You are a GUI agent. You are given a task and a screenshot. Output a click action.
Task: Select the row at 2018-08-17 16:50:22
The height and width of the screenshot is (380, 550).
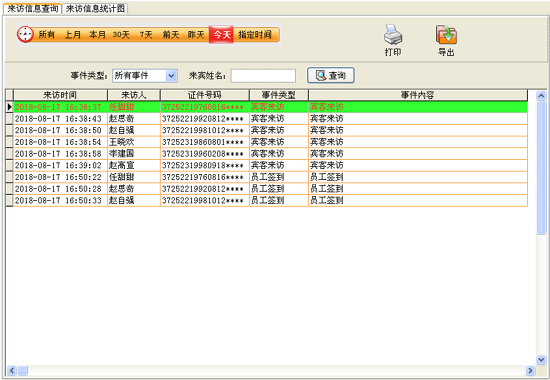tap(270, 177)
